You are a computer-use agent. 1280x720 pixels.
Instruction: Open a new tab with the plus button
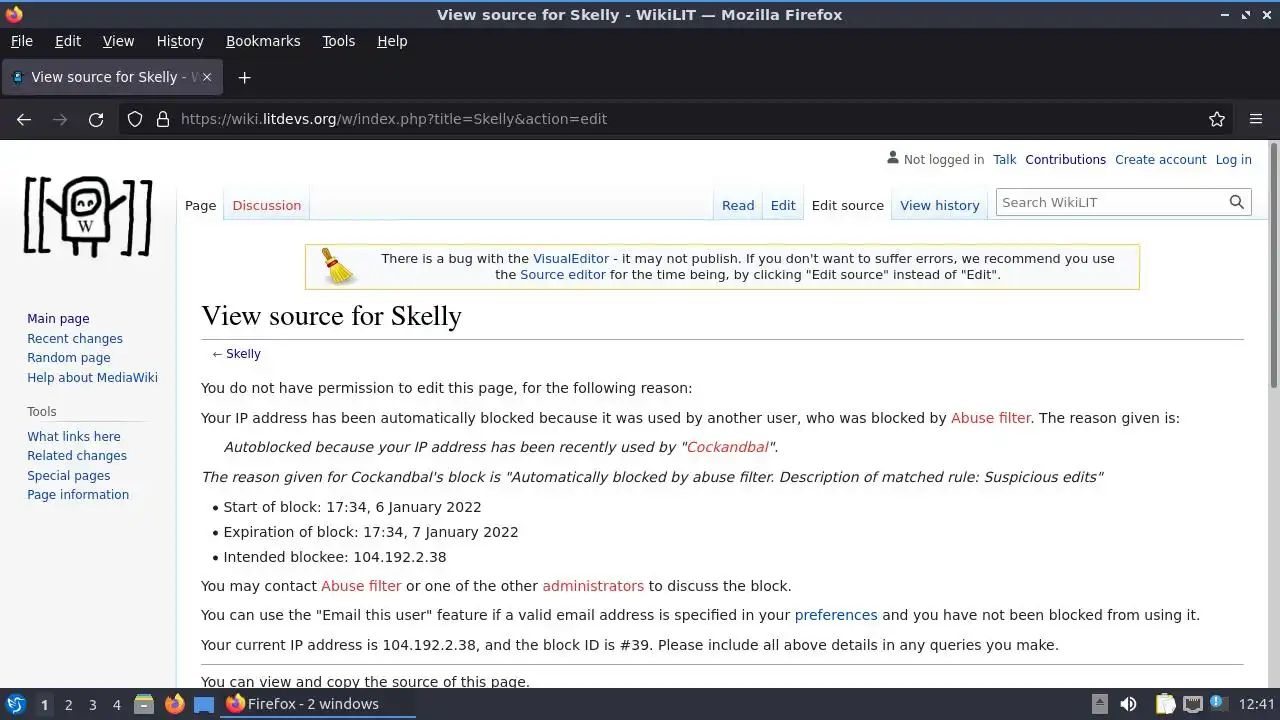click(244, 77)
